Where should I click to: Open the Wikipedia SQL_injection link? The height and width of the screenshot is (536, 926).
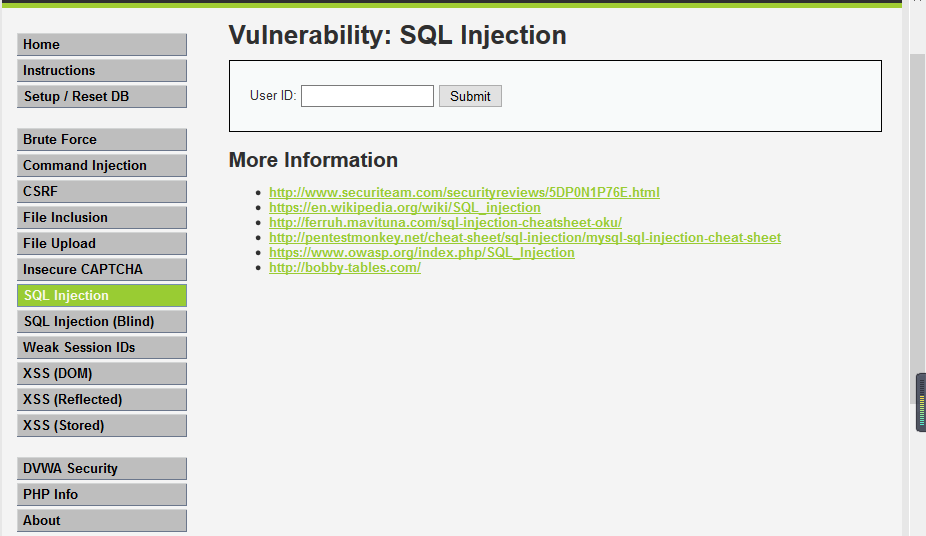pos(404,208)
